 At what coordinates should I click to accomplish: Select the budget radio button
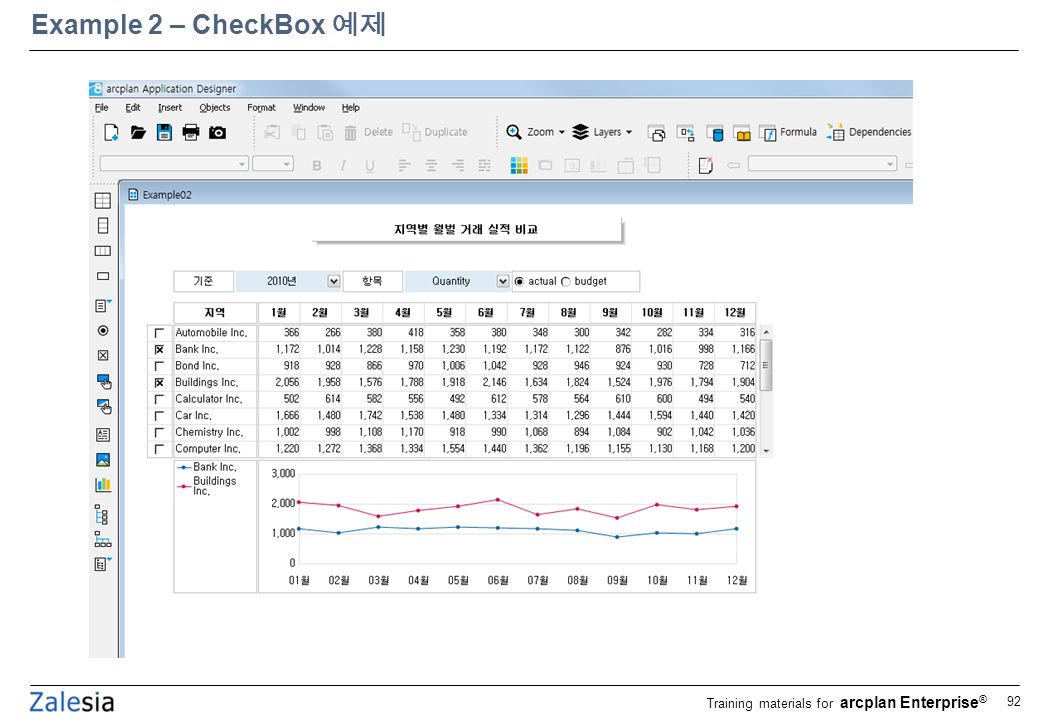(x=566, y=281)
